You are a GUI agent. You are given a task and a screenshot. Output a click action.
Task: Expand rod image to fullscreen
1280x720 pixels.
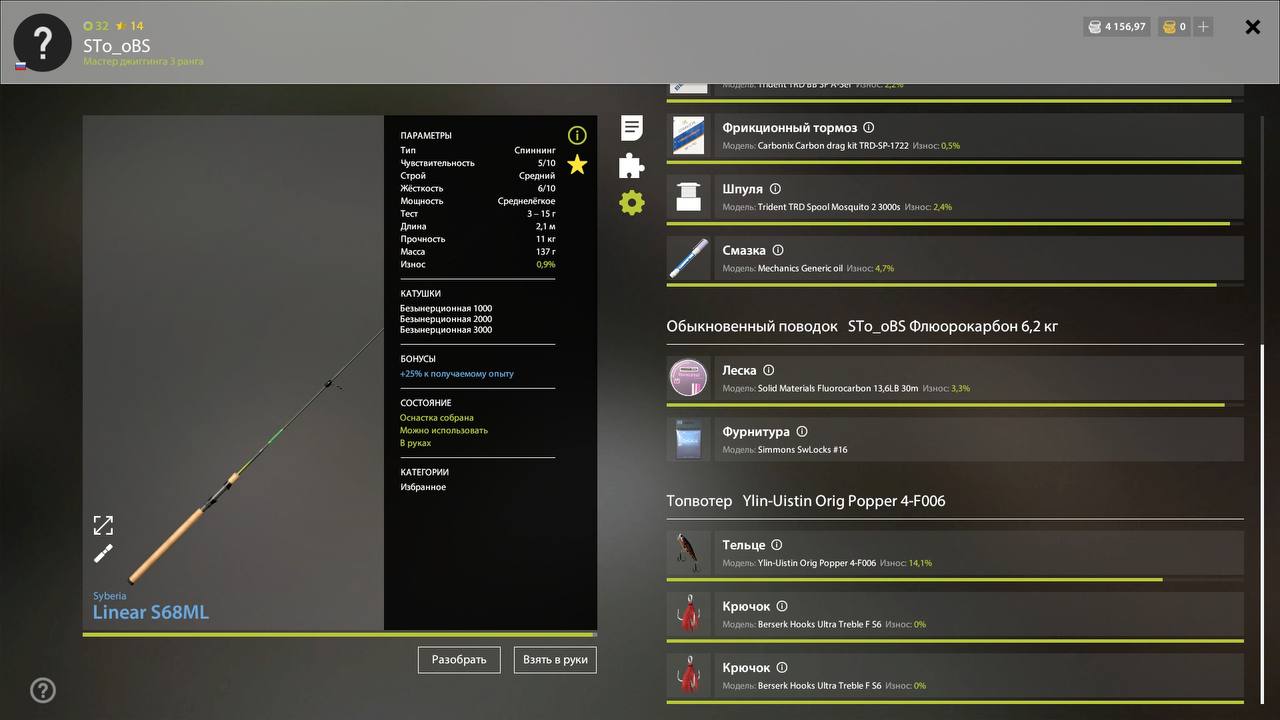(103, 525)
